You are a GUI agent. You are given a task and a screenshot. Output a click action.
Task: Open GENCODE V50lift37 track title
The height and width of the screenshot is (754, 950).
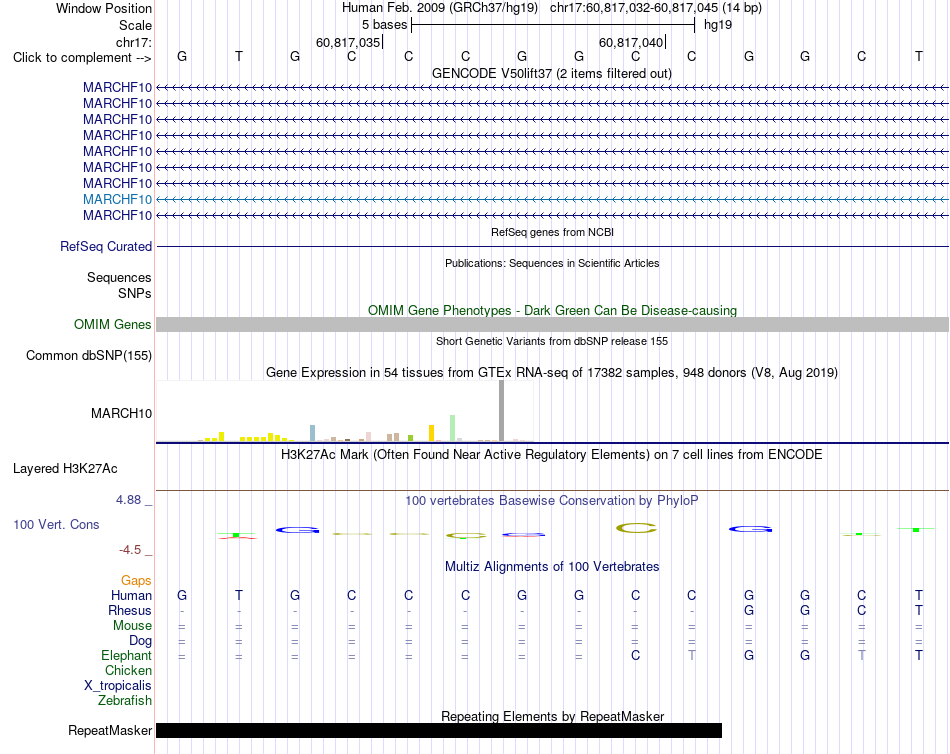pos(552,73)
